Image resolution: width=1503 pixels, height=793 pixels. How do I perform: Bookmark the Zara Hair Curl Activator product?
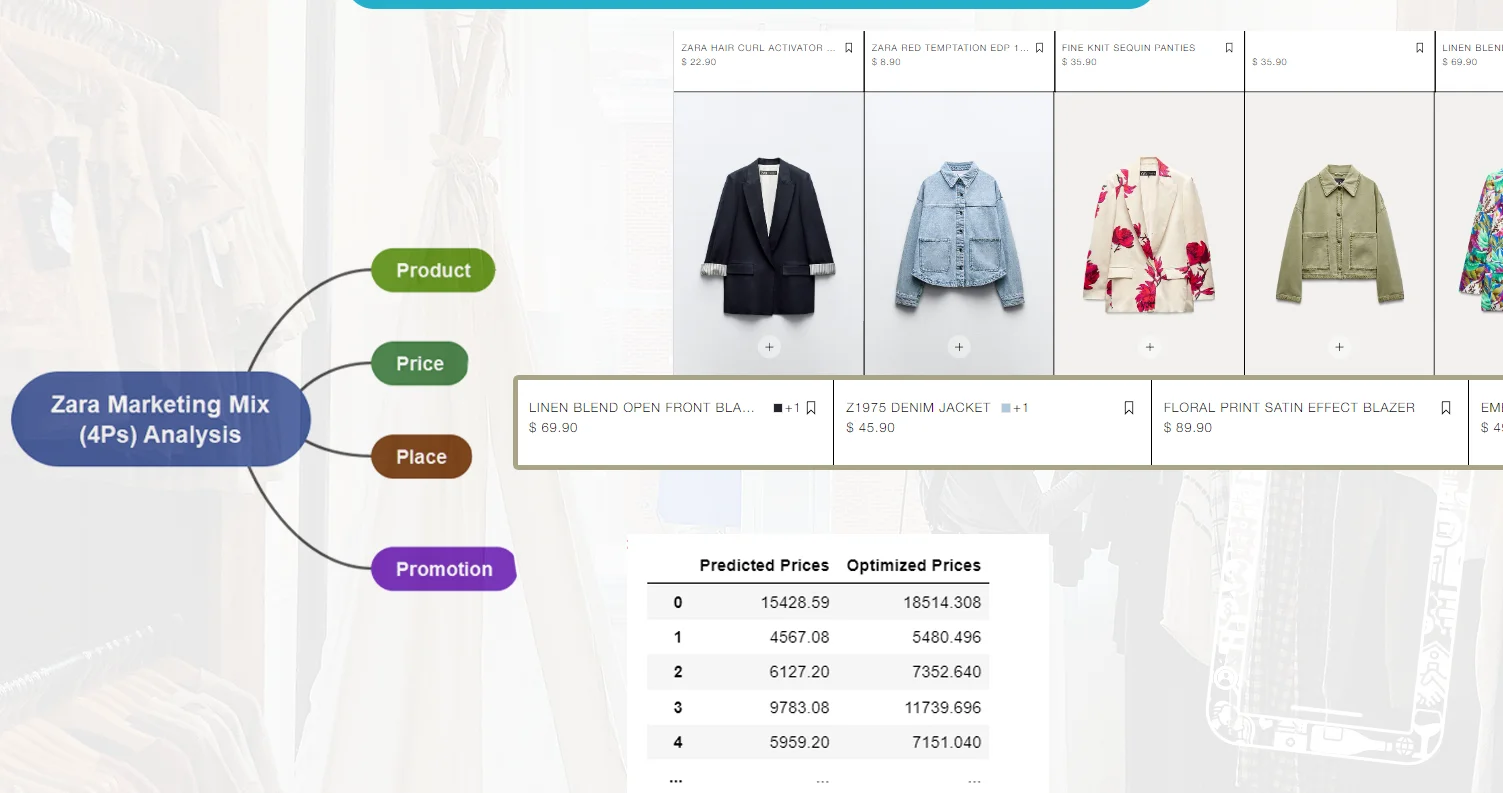pyautogui.click(x=849, y=47)
